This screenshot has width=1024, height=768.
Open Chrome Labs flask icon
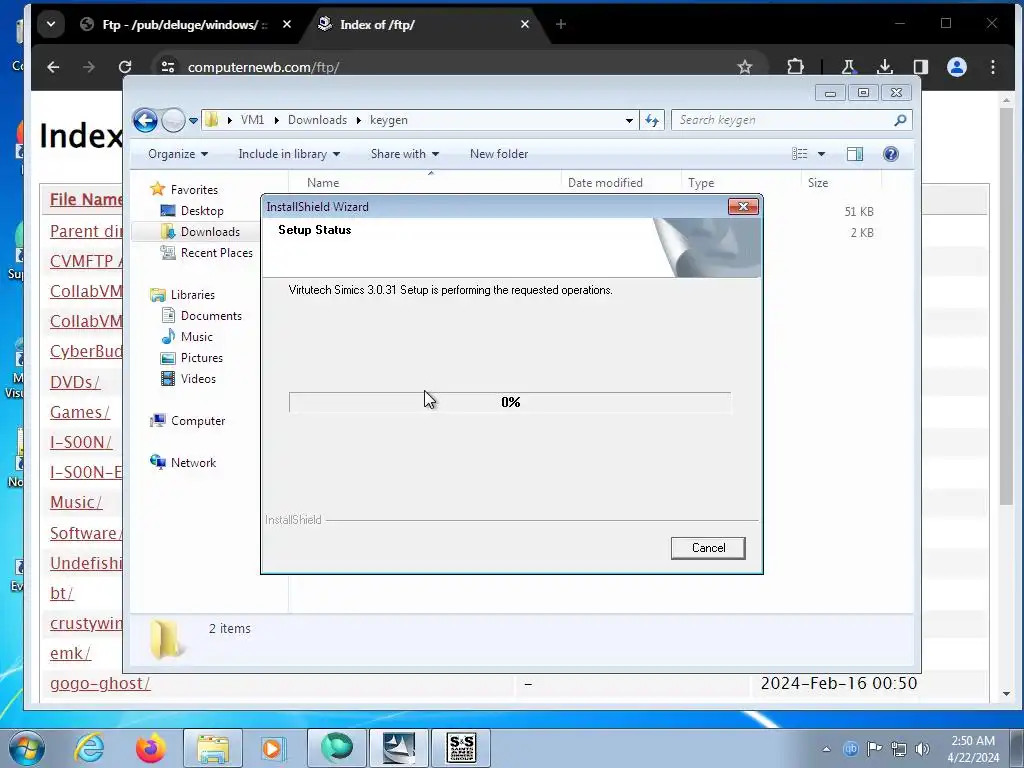click(x=848, y=67)
